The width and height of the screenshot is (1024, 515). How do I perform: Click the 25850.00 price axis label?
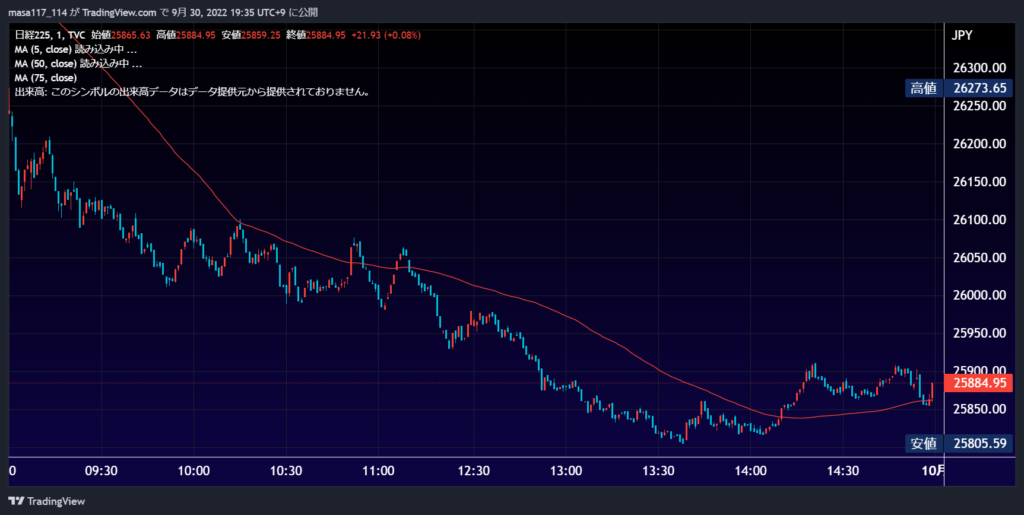pyautogui.click(x=980, y=409)
